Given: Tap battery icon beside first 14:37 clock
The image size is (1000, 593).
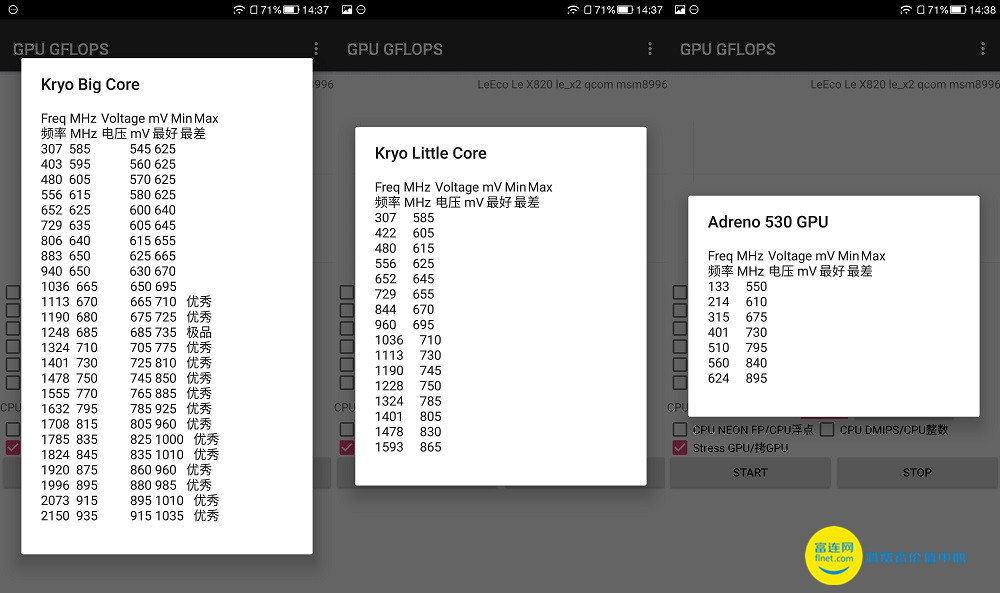Looking at the screenshot, I should [x=291, y=10].
